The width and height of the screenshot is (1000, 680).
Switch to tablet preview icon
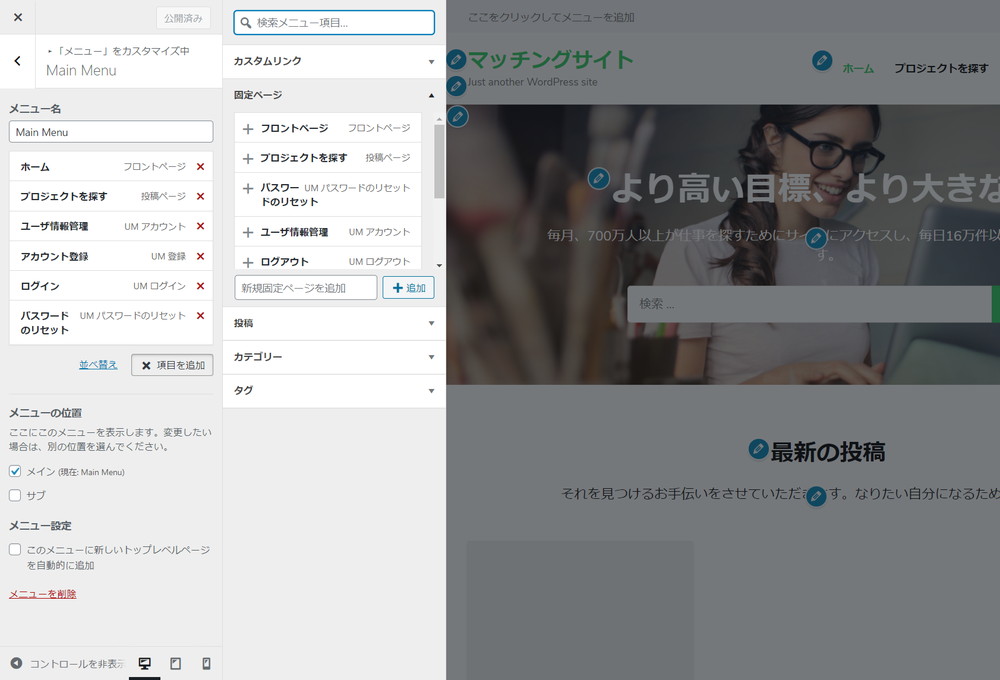pos(175,663)
